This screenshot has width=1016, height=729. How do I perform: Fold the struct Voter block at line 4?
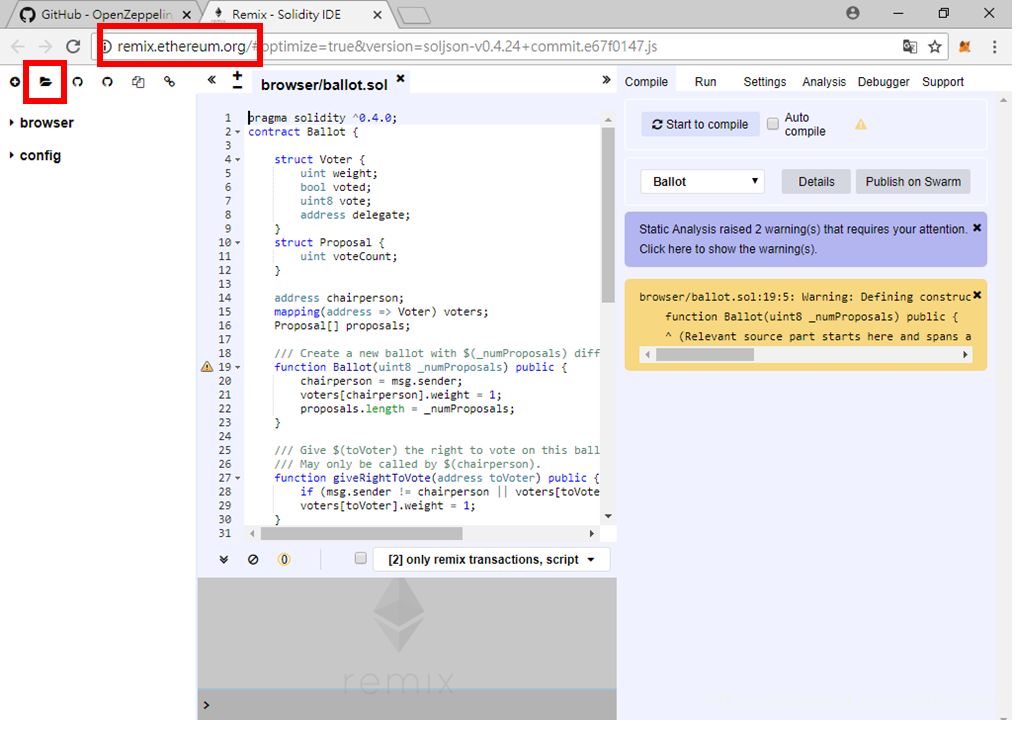click(x=238, y=159)
